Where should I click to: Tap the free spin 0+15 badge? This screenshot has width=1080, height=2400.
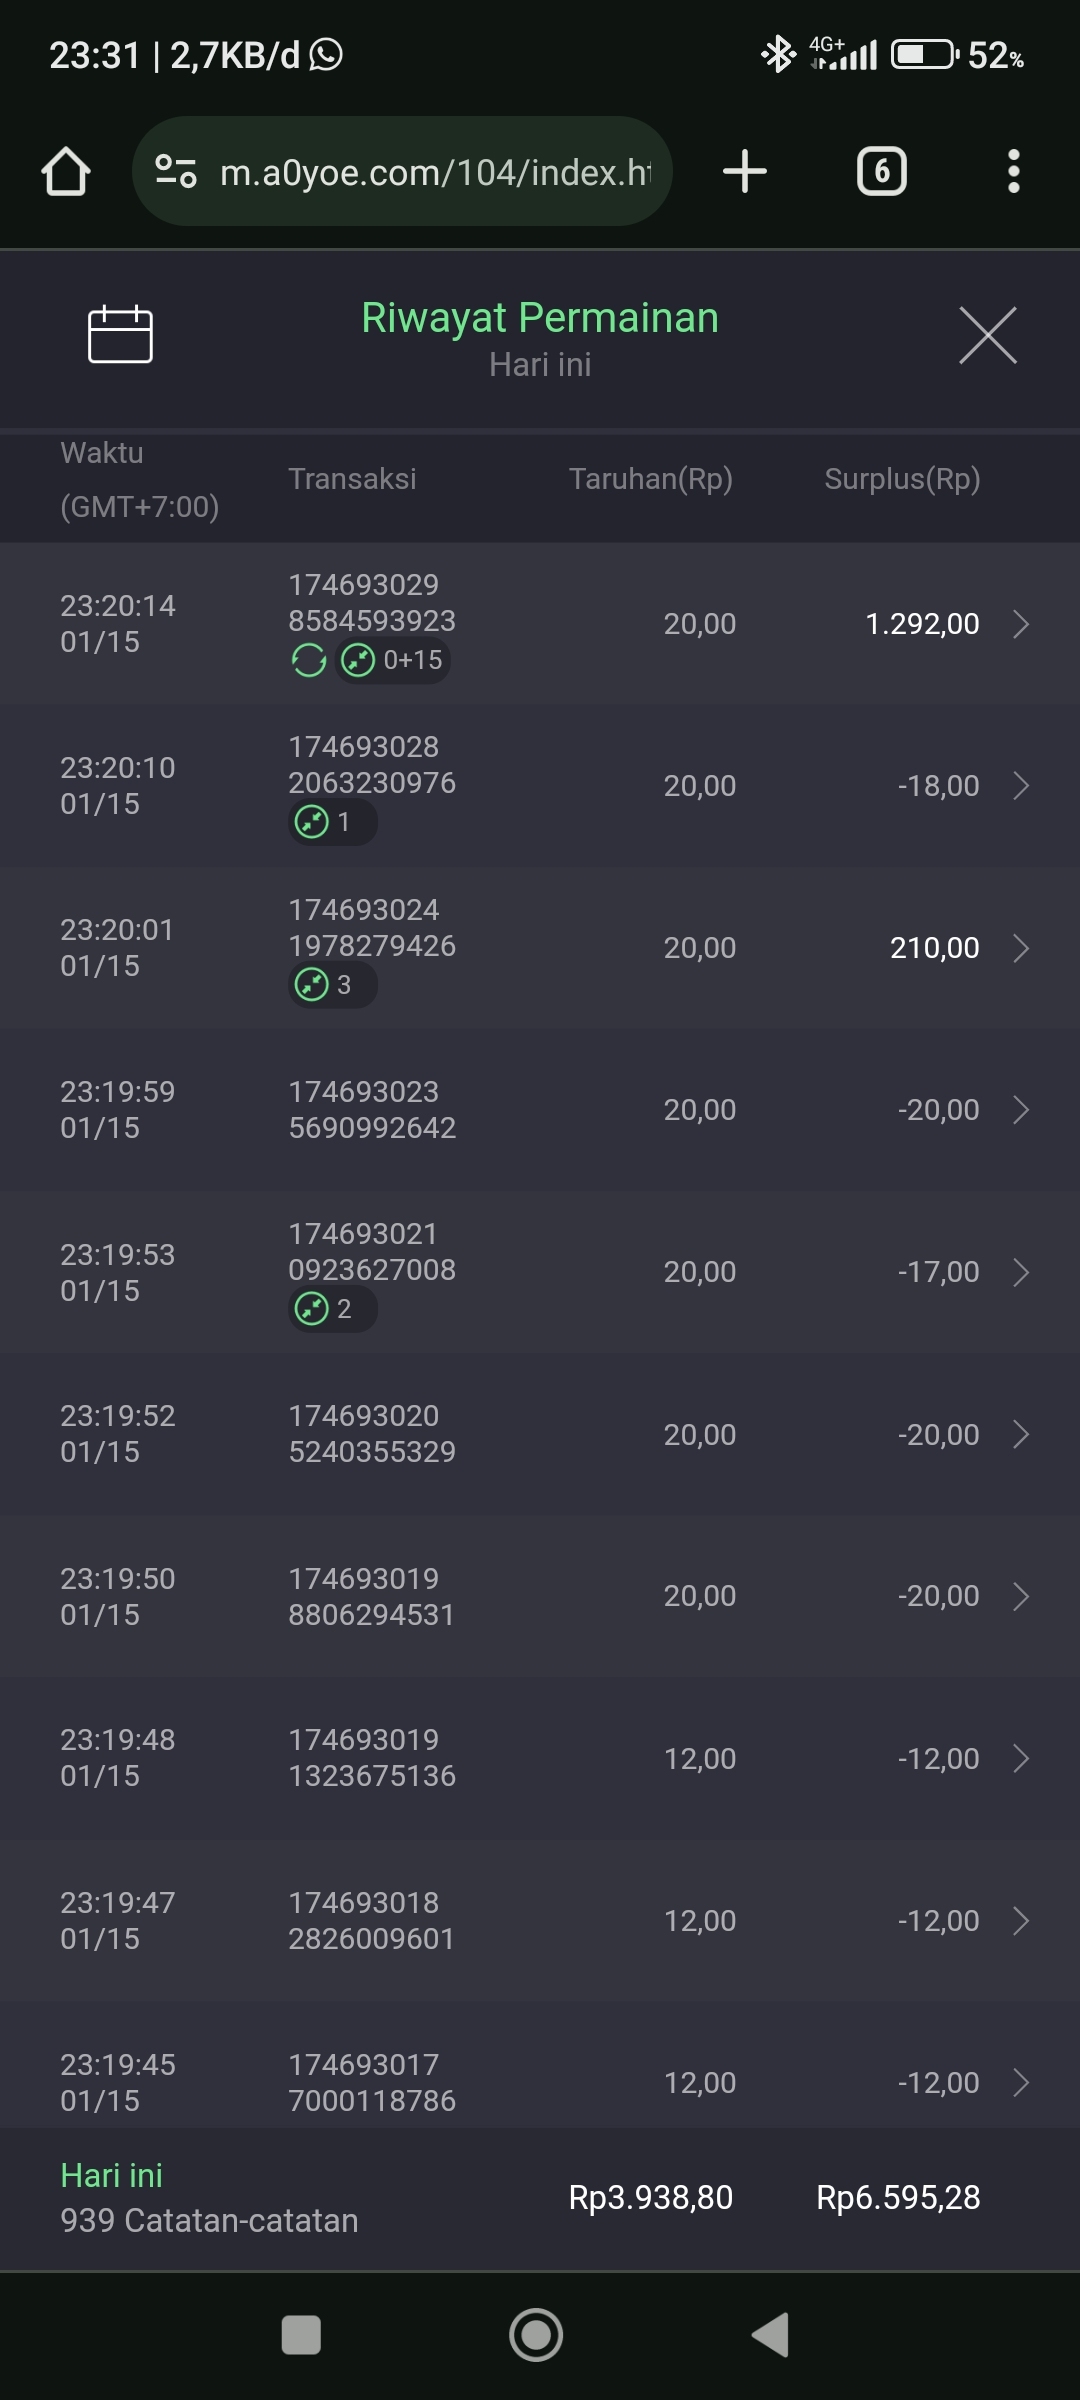[393, 660]
